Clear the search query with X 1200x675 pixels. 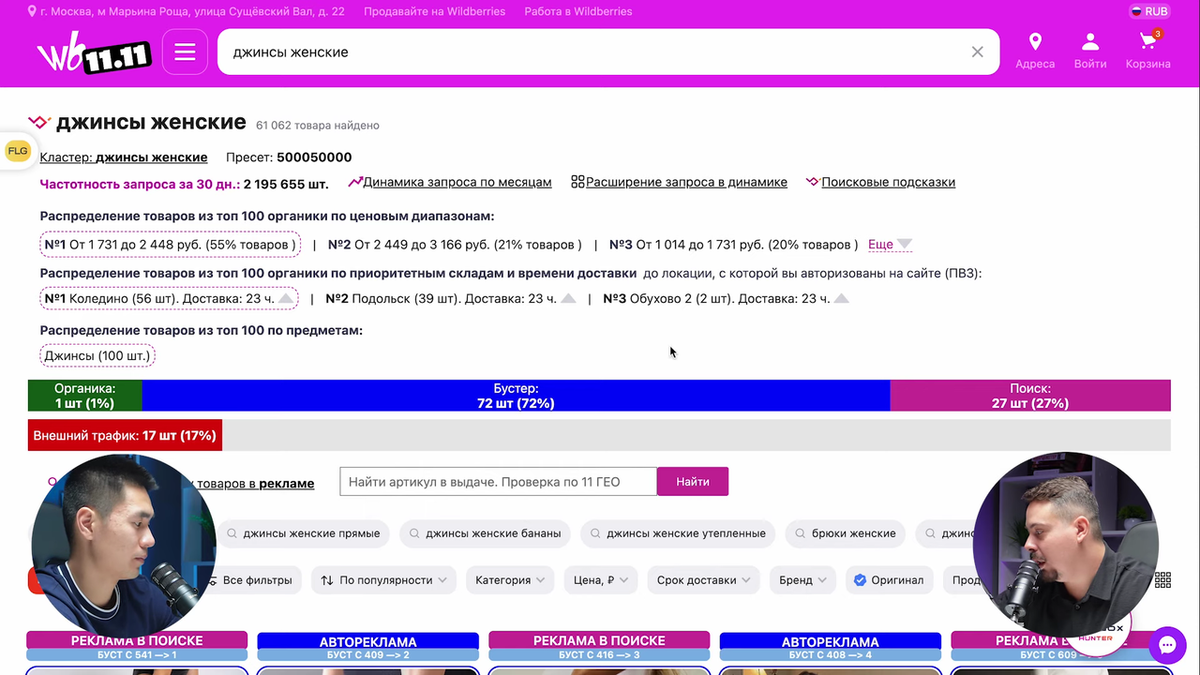pyautogui.click(x=978, y=52)
